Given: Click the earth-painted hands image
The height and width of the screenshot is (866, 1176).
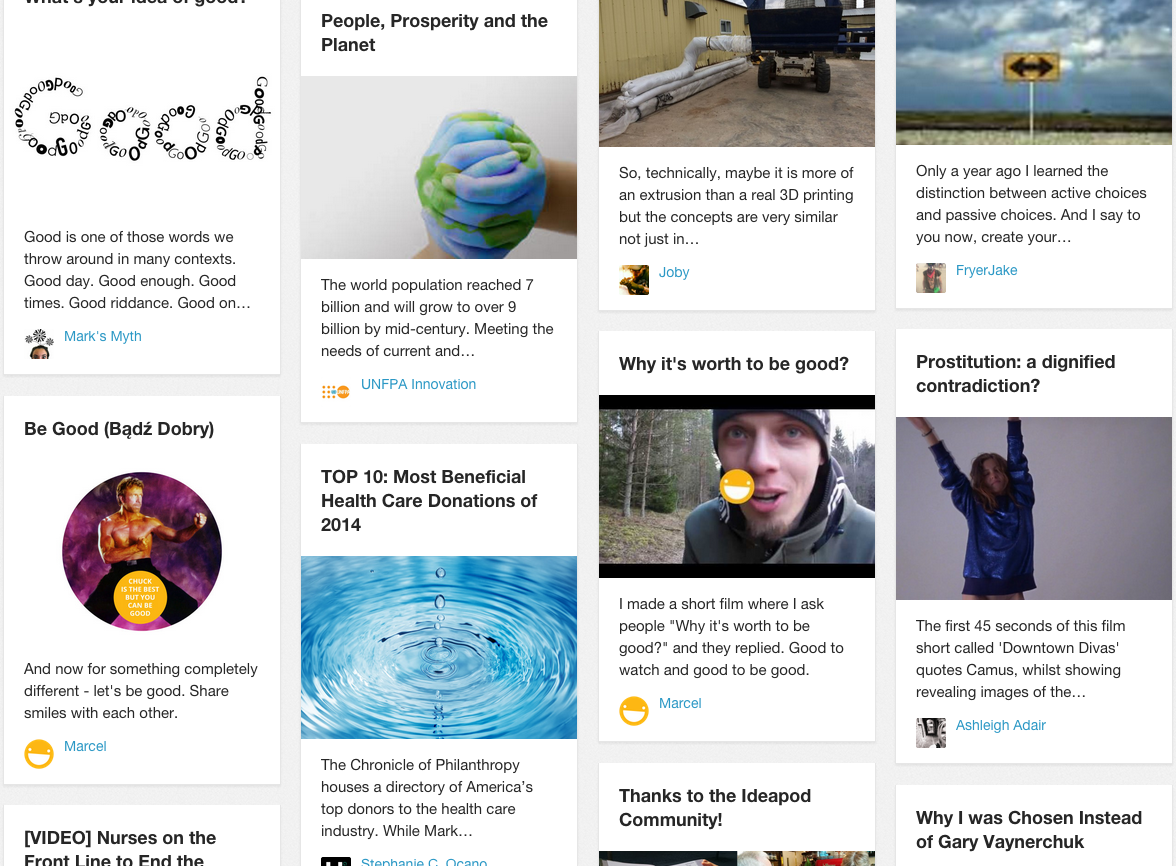Looking at the screenshot, I should (439, 167).
